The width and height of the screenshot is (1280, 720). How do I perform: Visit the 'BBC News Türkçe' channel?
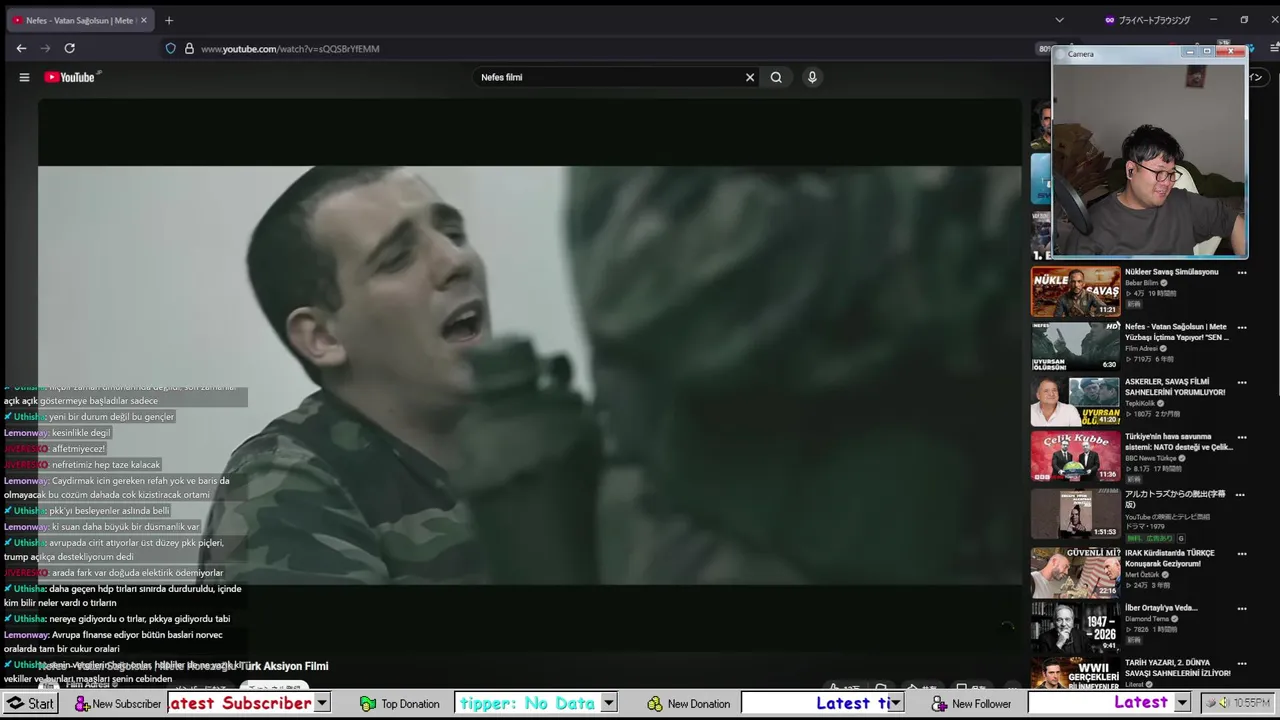(1150, 458)
